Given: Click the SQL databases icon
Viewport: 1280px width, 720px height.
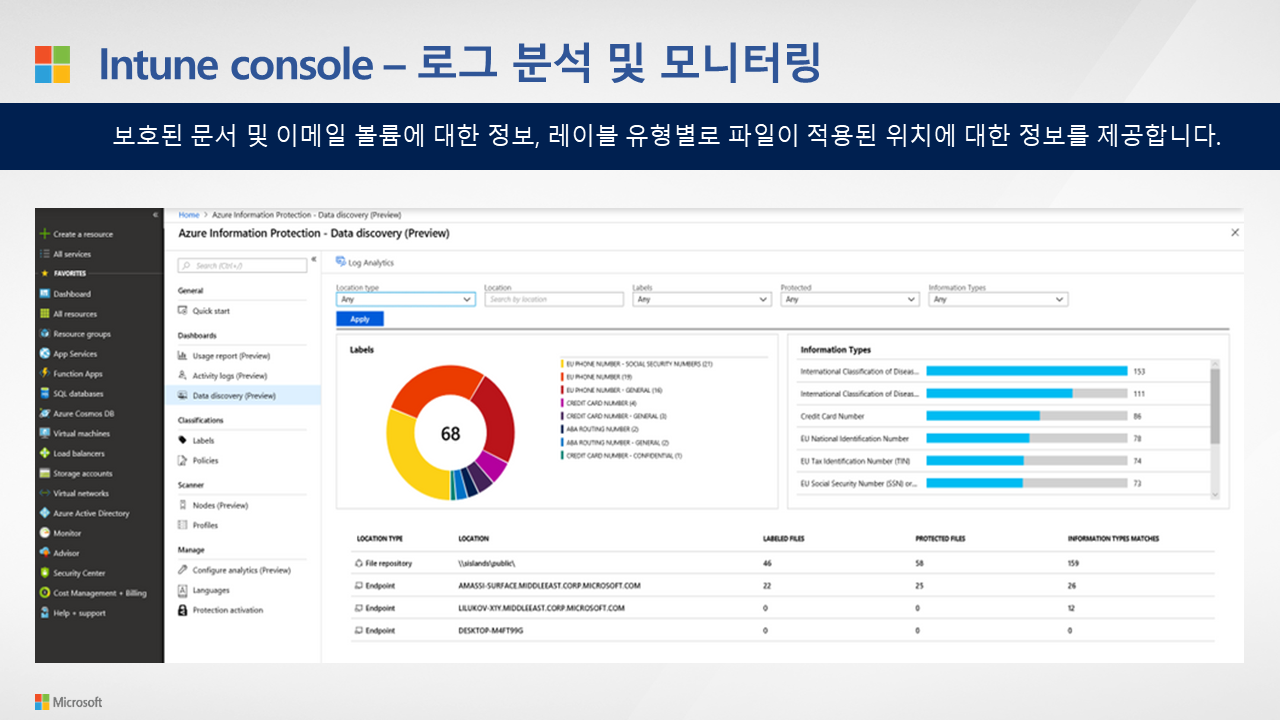Looking at the screenshot, I should [44, 394].
